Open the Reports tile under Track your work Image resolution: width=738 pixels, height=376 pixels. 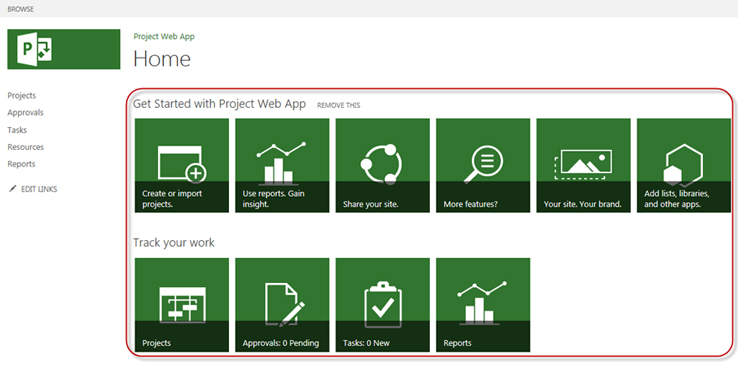(483, 304)
